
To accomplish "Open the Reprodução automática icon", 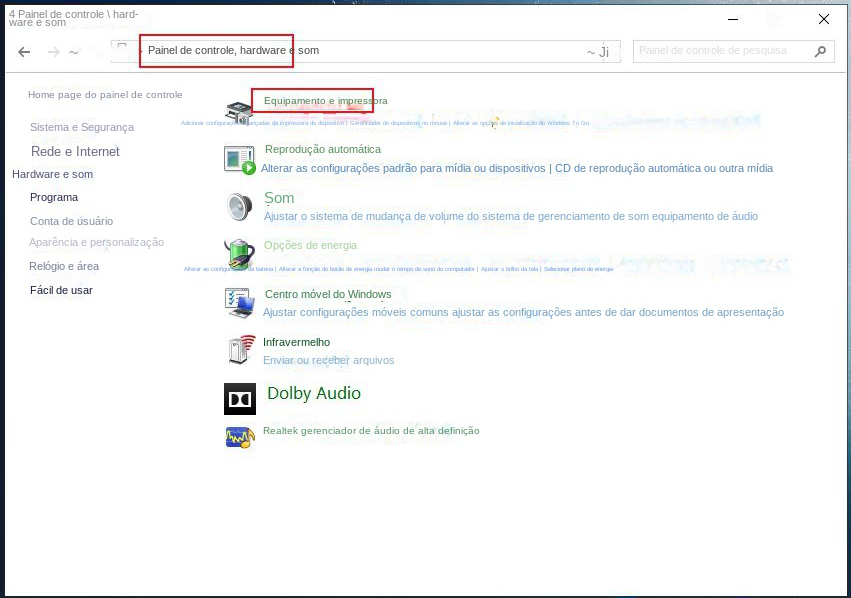I will click(239, 158).
